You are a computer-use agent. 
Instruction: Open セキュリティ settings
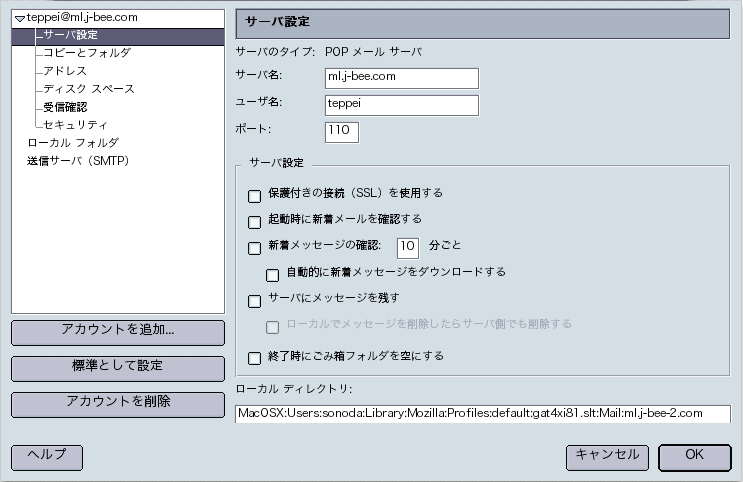click(75, 125)
